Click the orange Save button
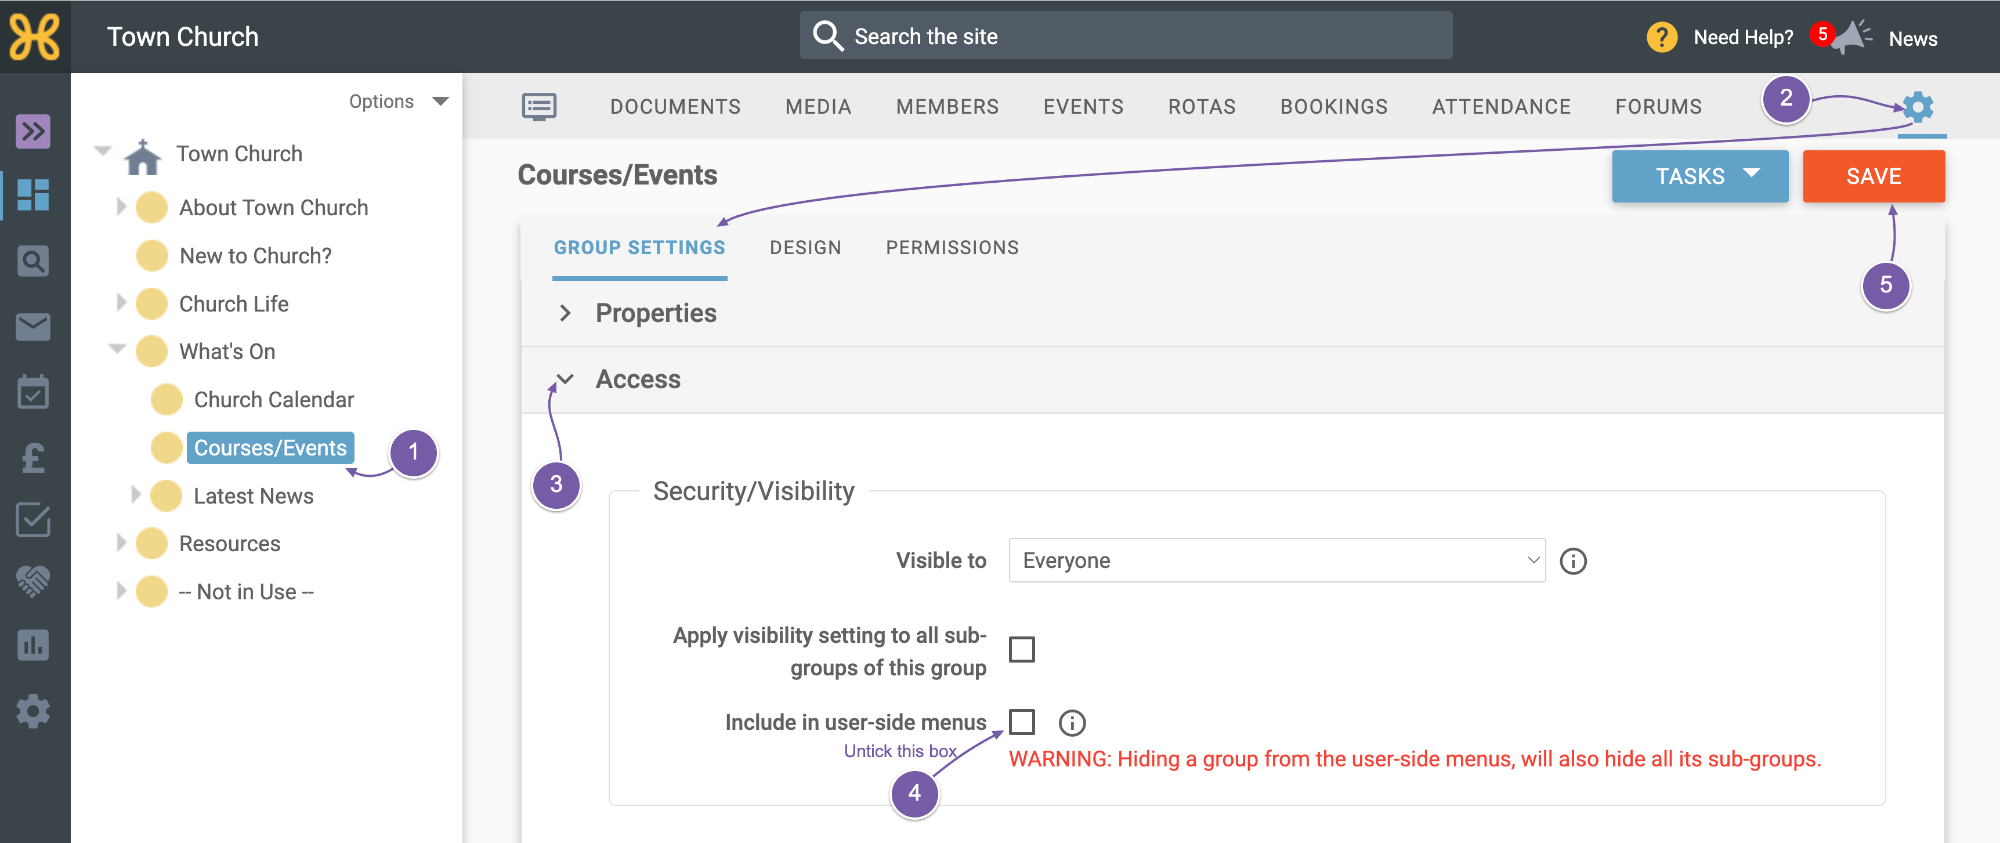The image size is (2000, 843). tap(1874, 176)
